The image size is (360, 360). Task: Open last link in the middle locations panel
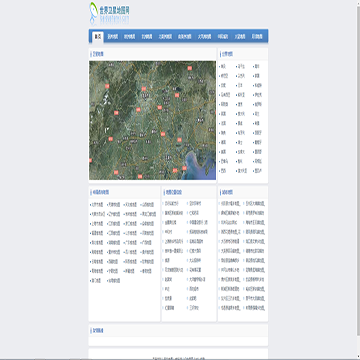tap(193, 308)
